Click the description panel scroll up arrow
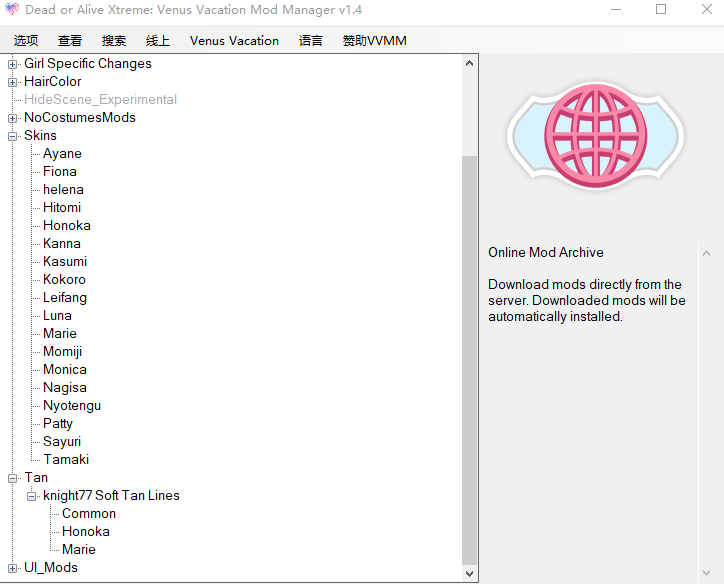724x584 pixels. tap(707, 253)
